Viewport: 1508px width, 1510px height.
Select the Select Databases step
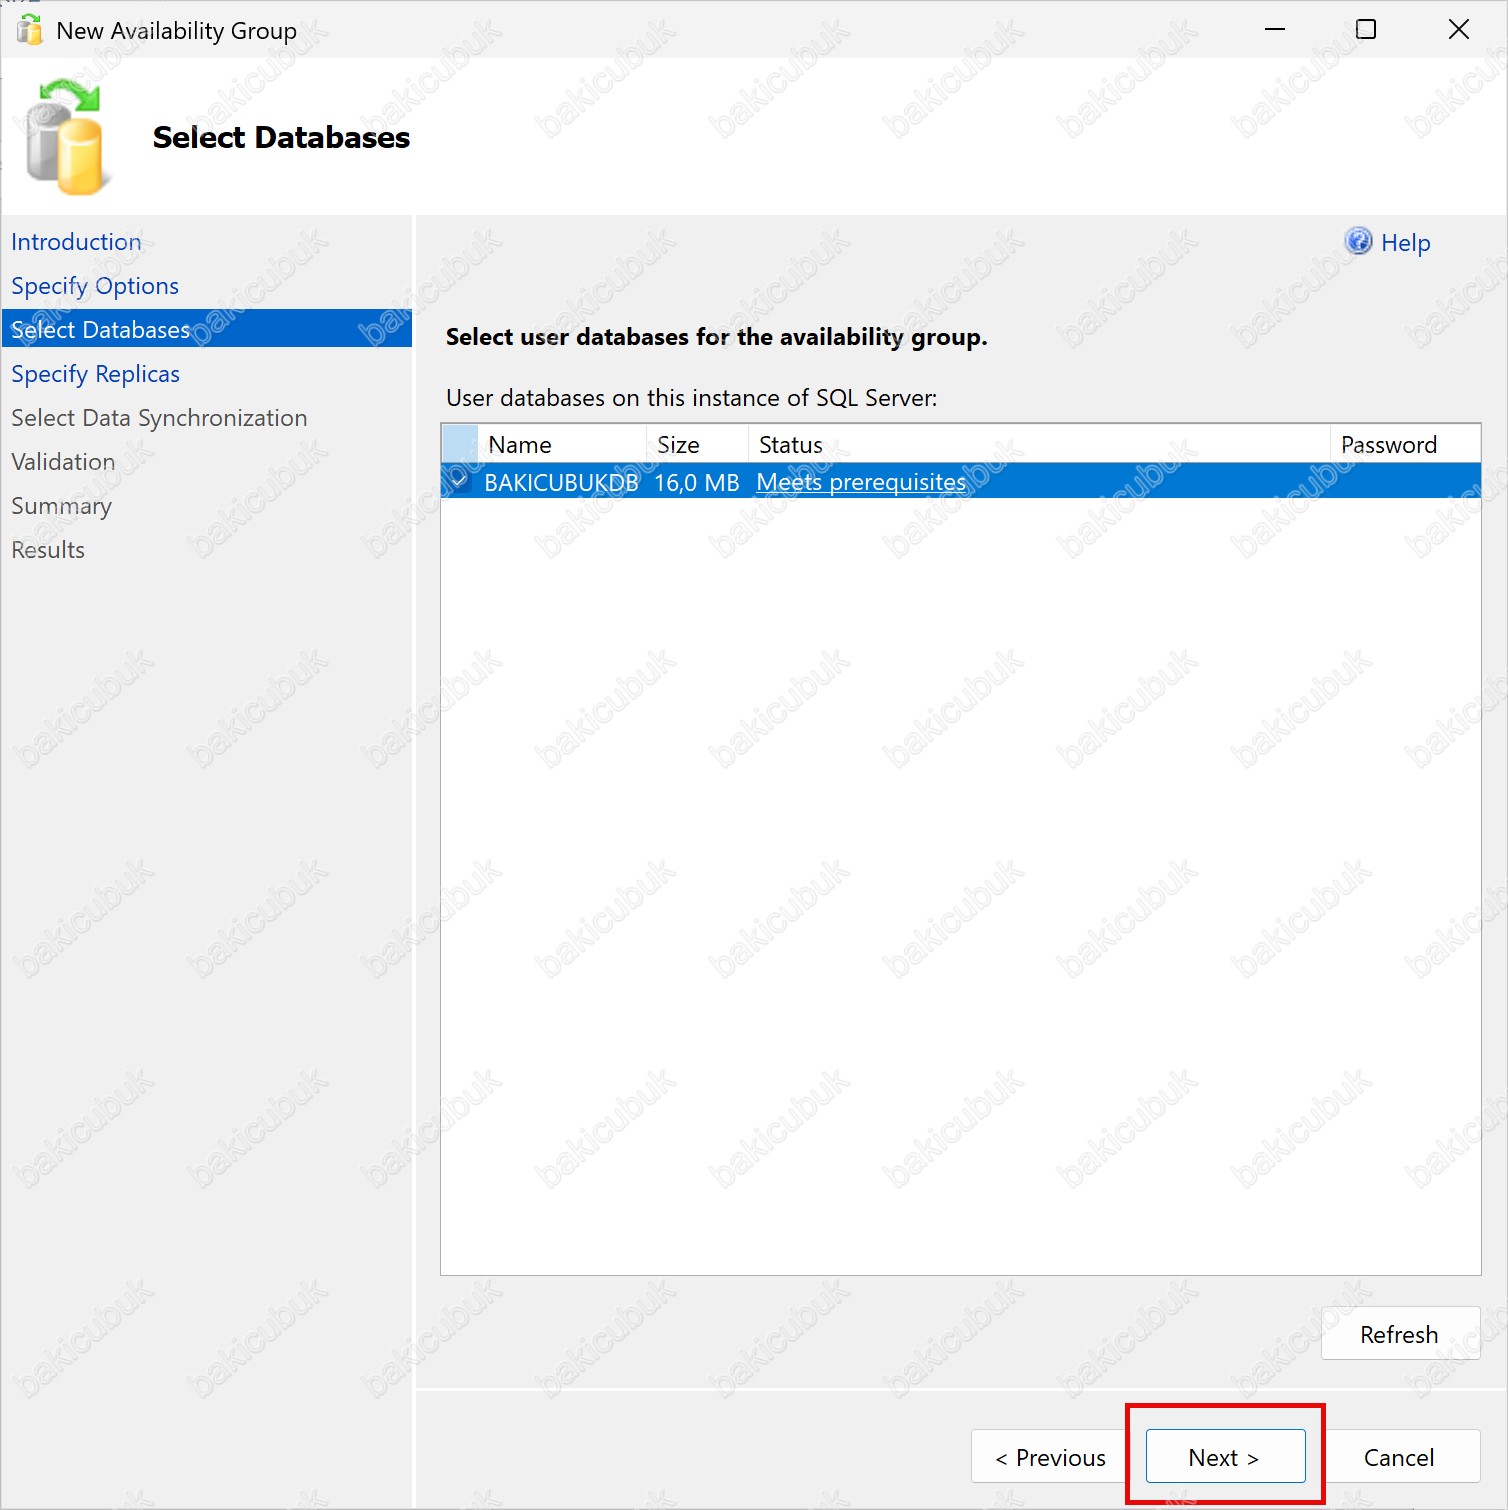100,330
